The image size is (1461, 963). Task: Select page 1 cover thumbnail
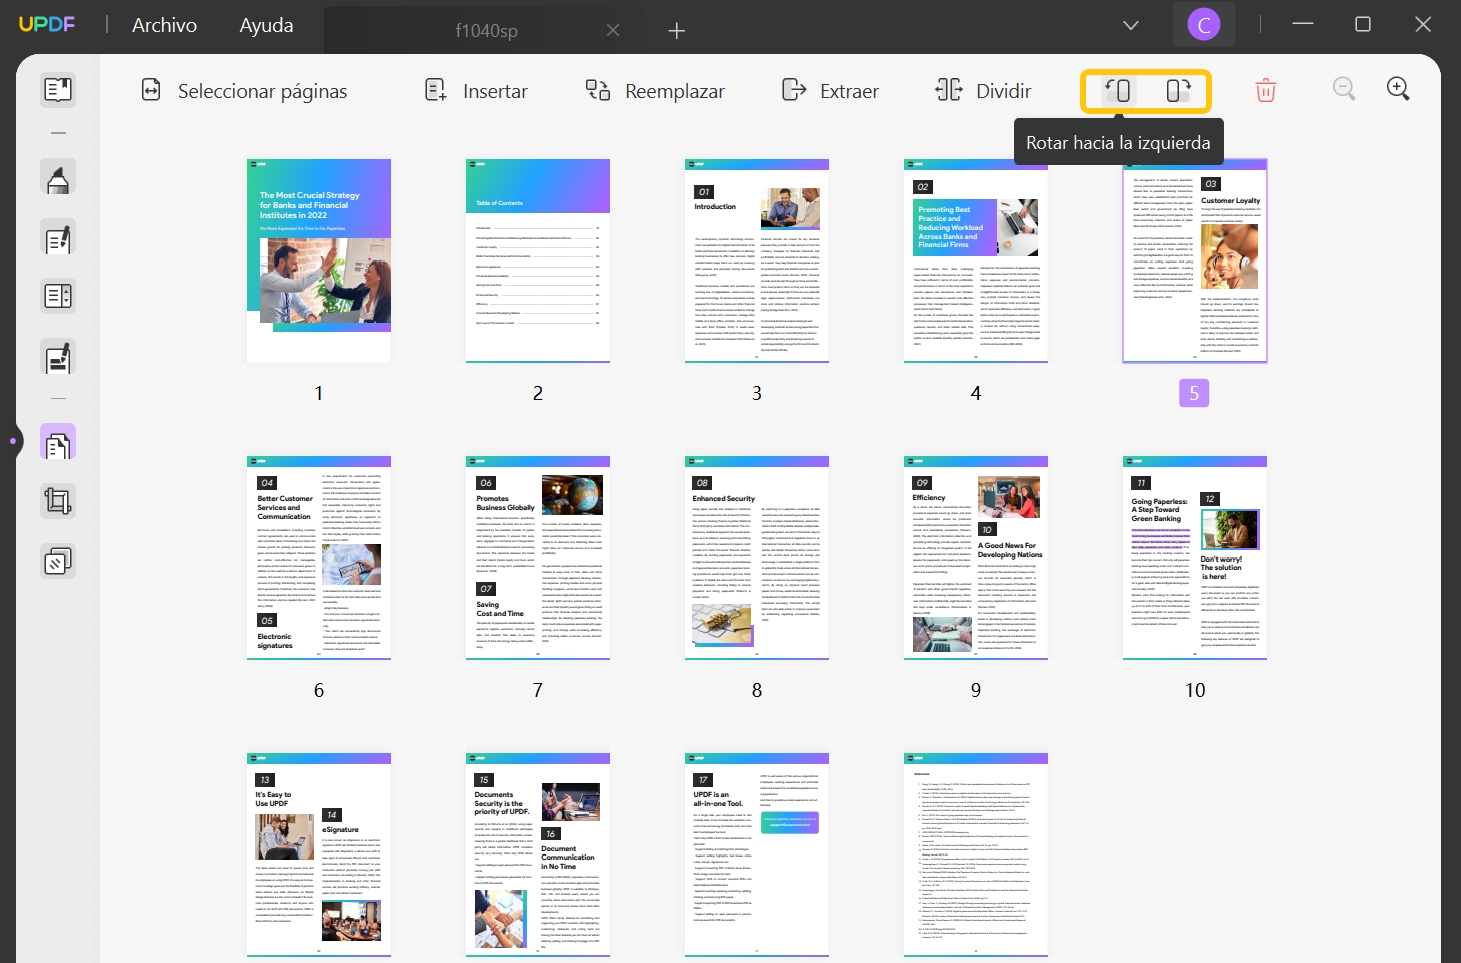[x=319, y=261]
